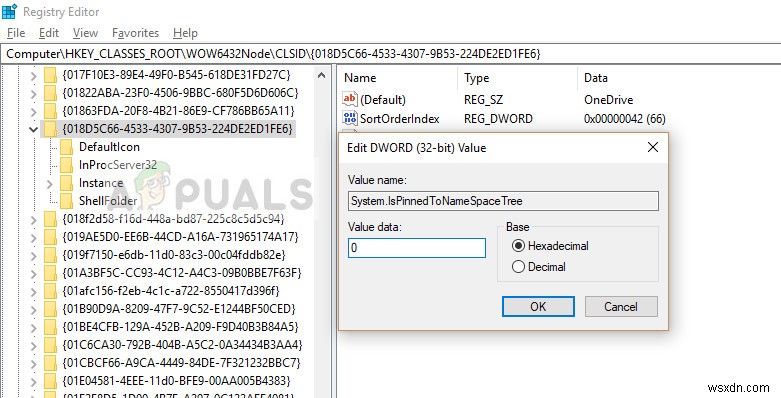Collapse the {018D5C66-4533-4307-9B53-224DE2ED1FE6} key
Viewport: 781px width, 398px height.
pyautogui.click(x=33, y=130)
